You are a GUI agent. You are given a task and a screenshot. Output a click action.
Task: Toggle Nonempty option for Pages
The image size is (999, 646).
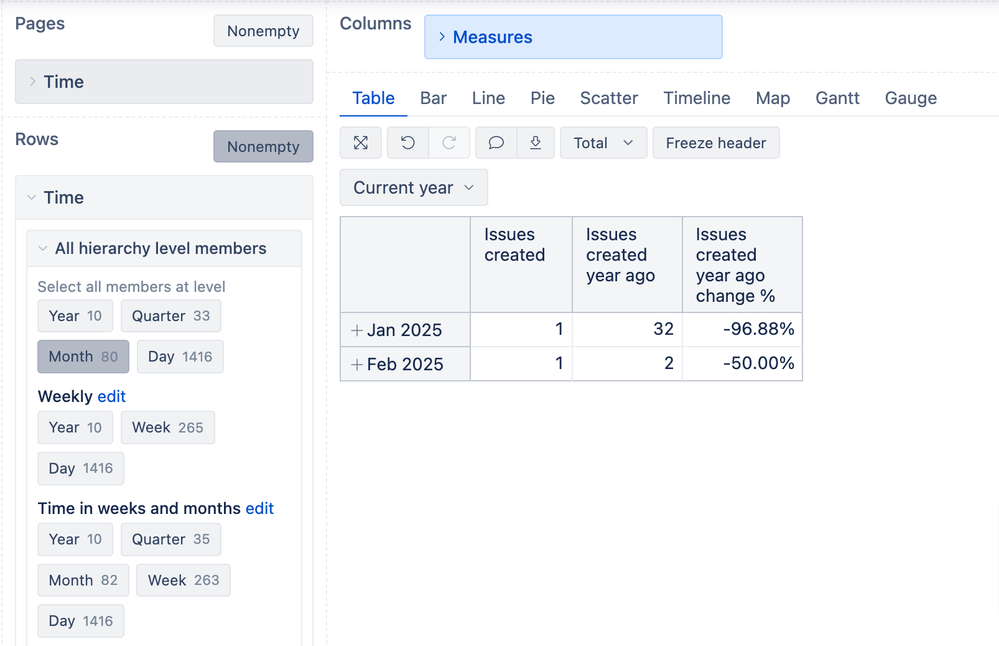(x=263, y=31)
